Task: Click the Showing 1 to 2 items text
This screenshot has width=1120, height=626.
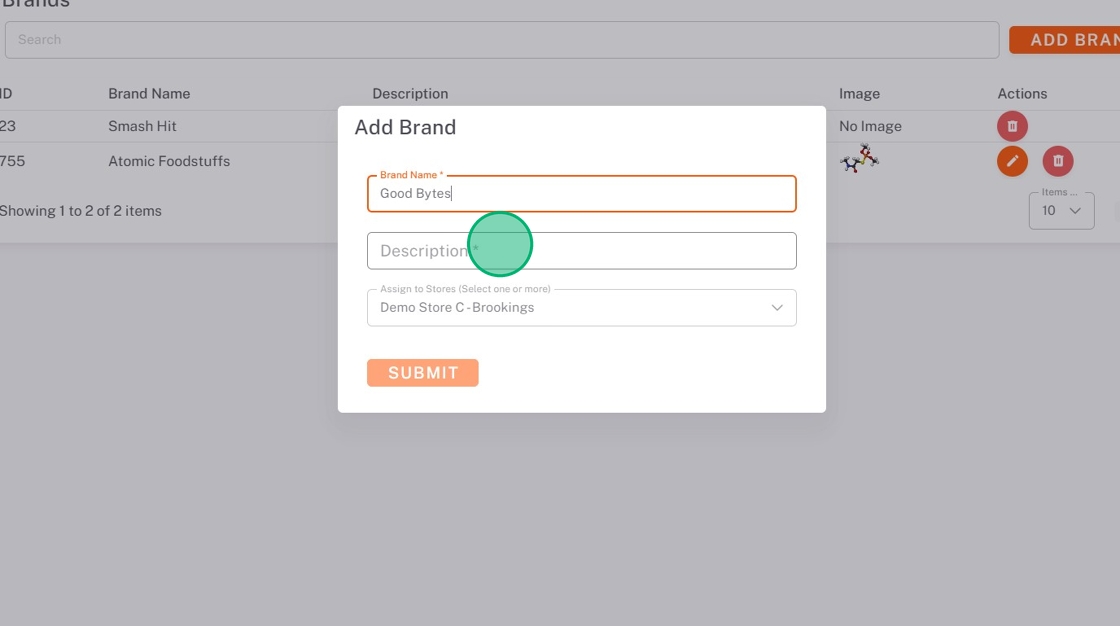Action: [80, 211]
